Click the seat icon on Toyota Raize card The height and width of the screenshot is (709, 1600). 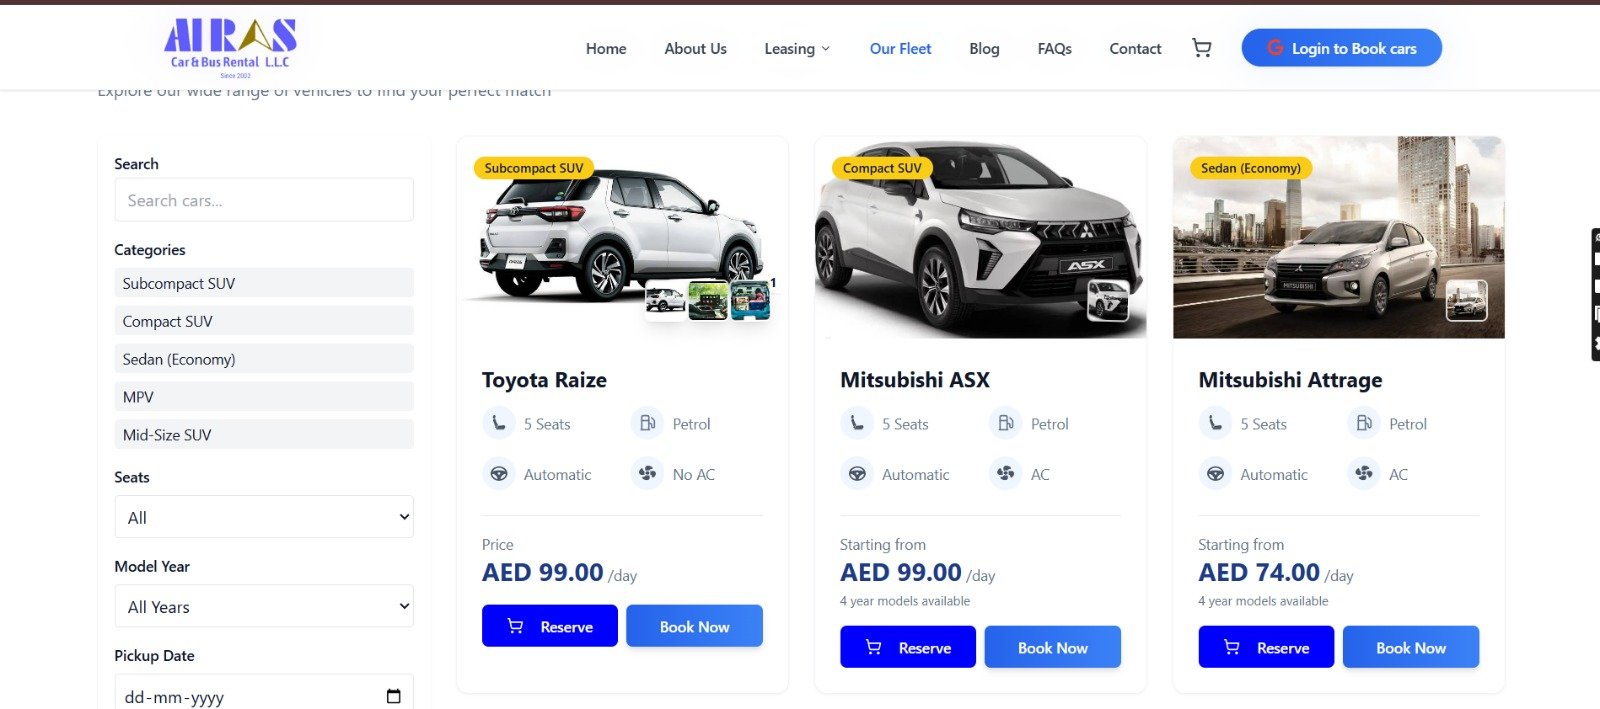[498, 423]
